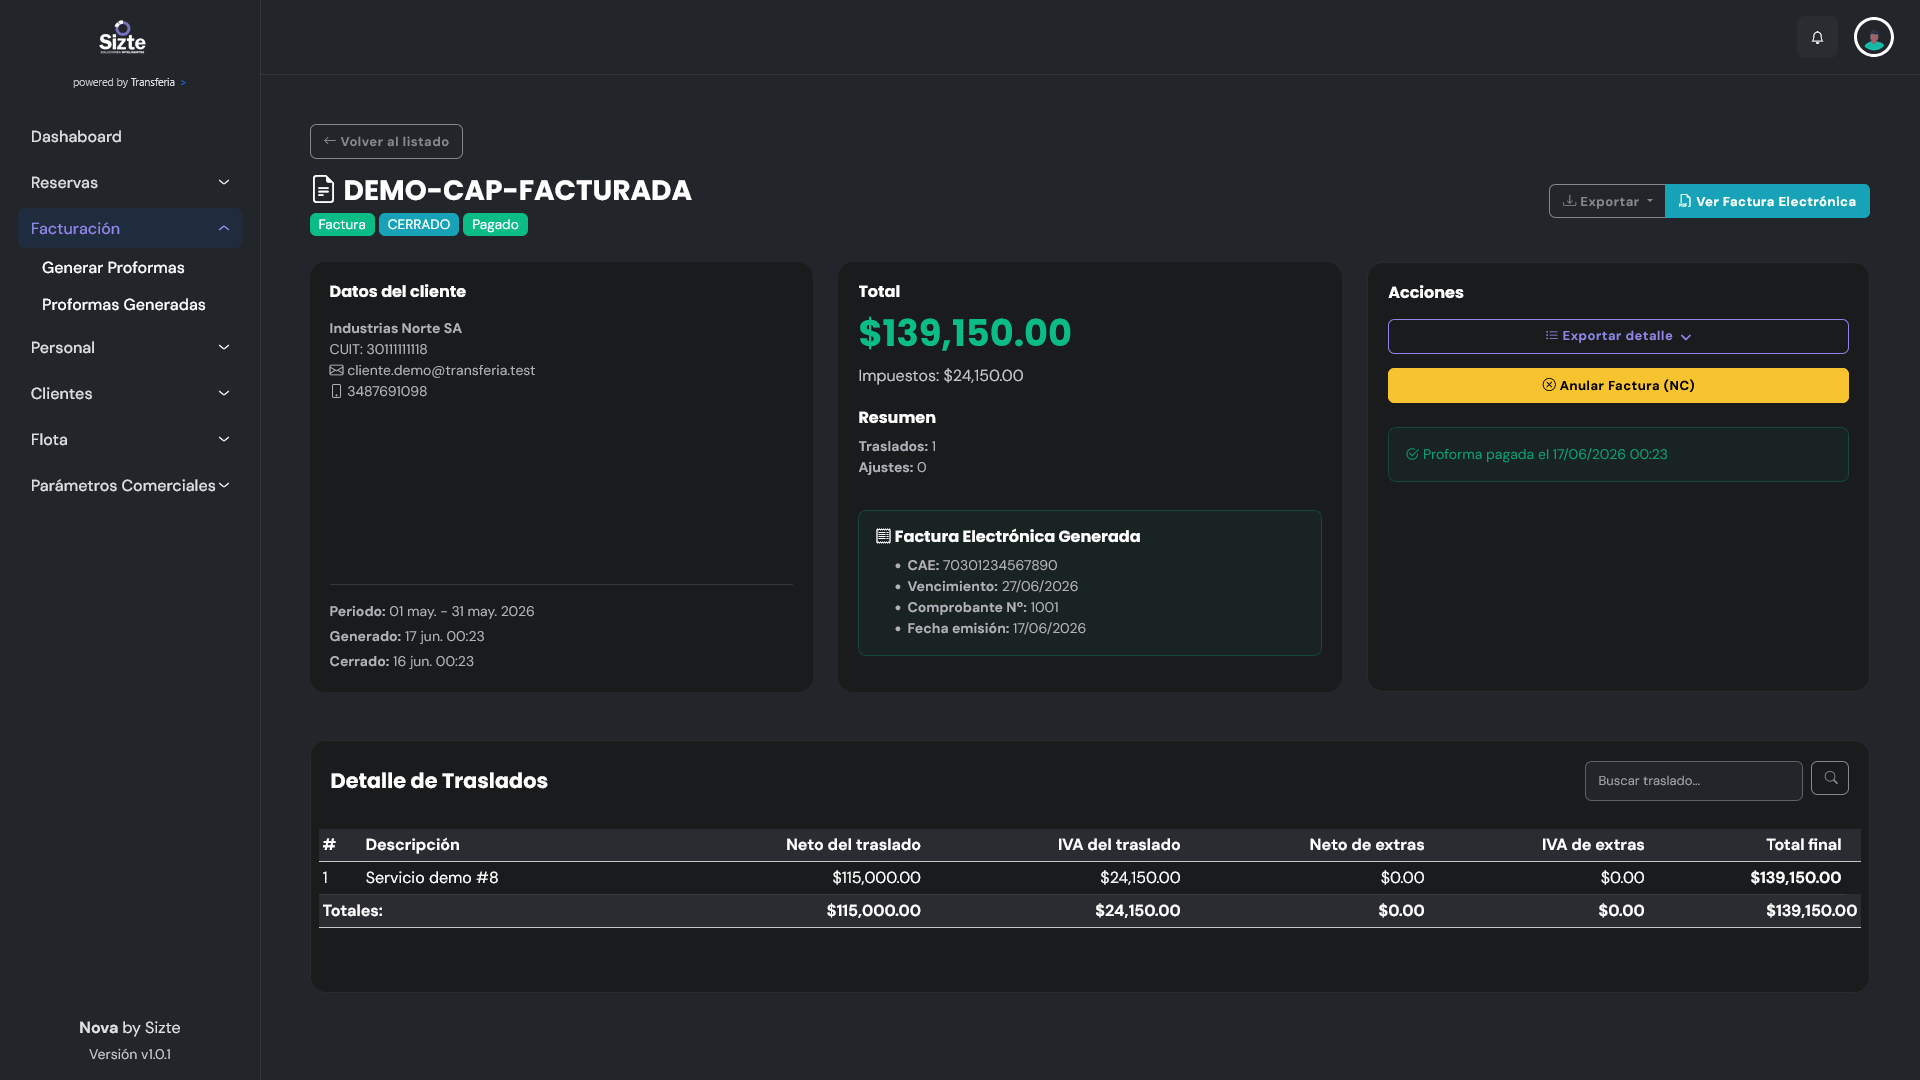This screenshot has width=1920, height=1080.
Task: Click the Versión v1.0.1 label
Action: (x=130, y=1054)
